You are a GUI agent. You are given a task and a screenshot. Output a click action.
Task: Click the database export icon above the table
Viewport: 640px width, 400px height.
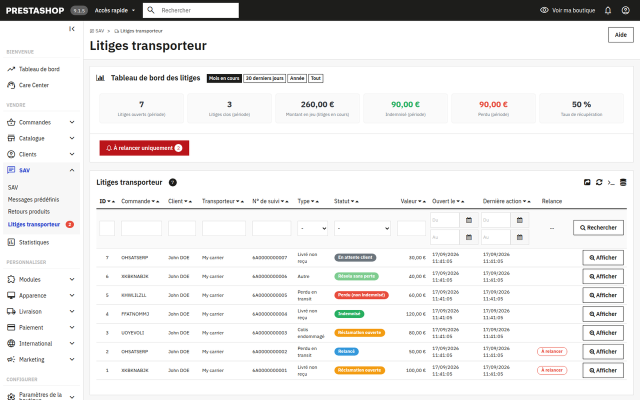coord(623,182)
